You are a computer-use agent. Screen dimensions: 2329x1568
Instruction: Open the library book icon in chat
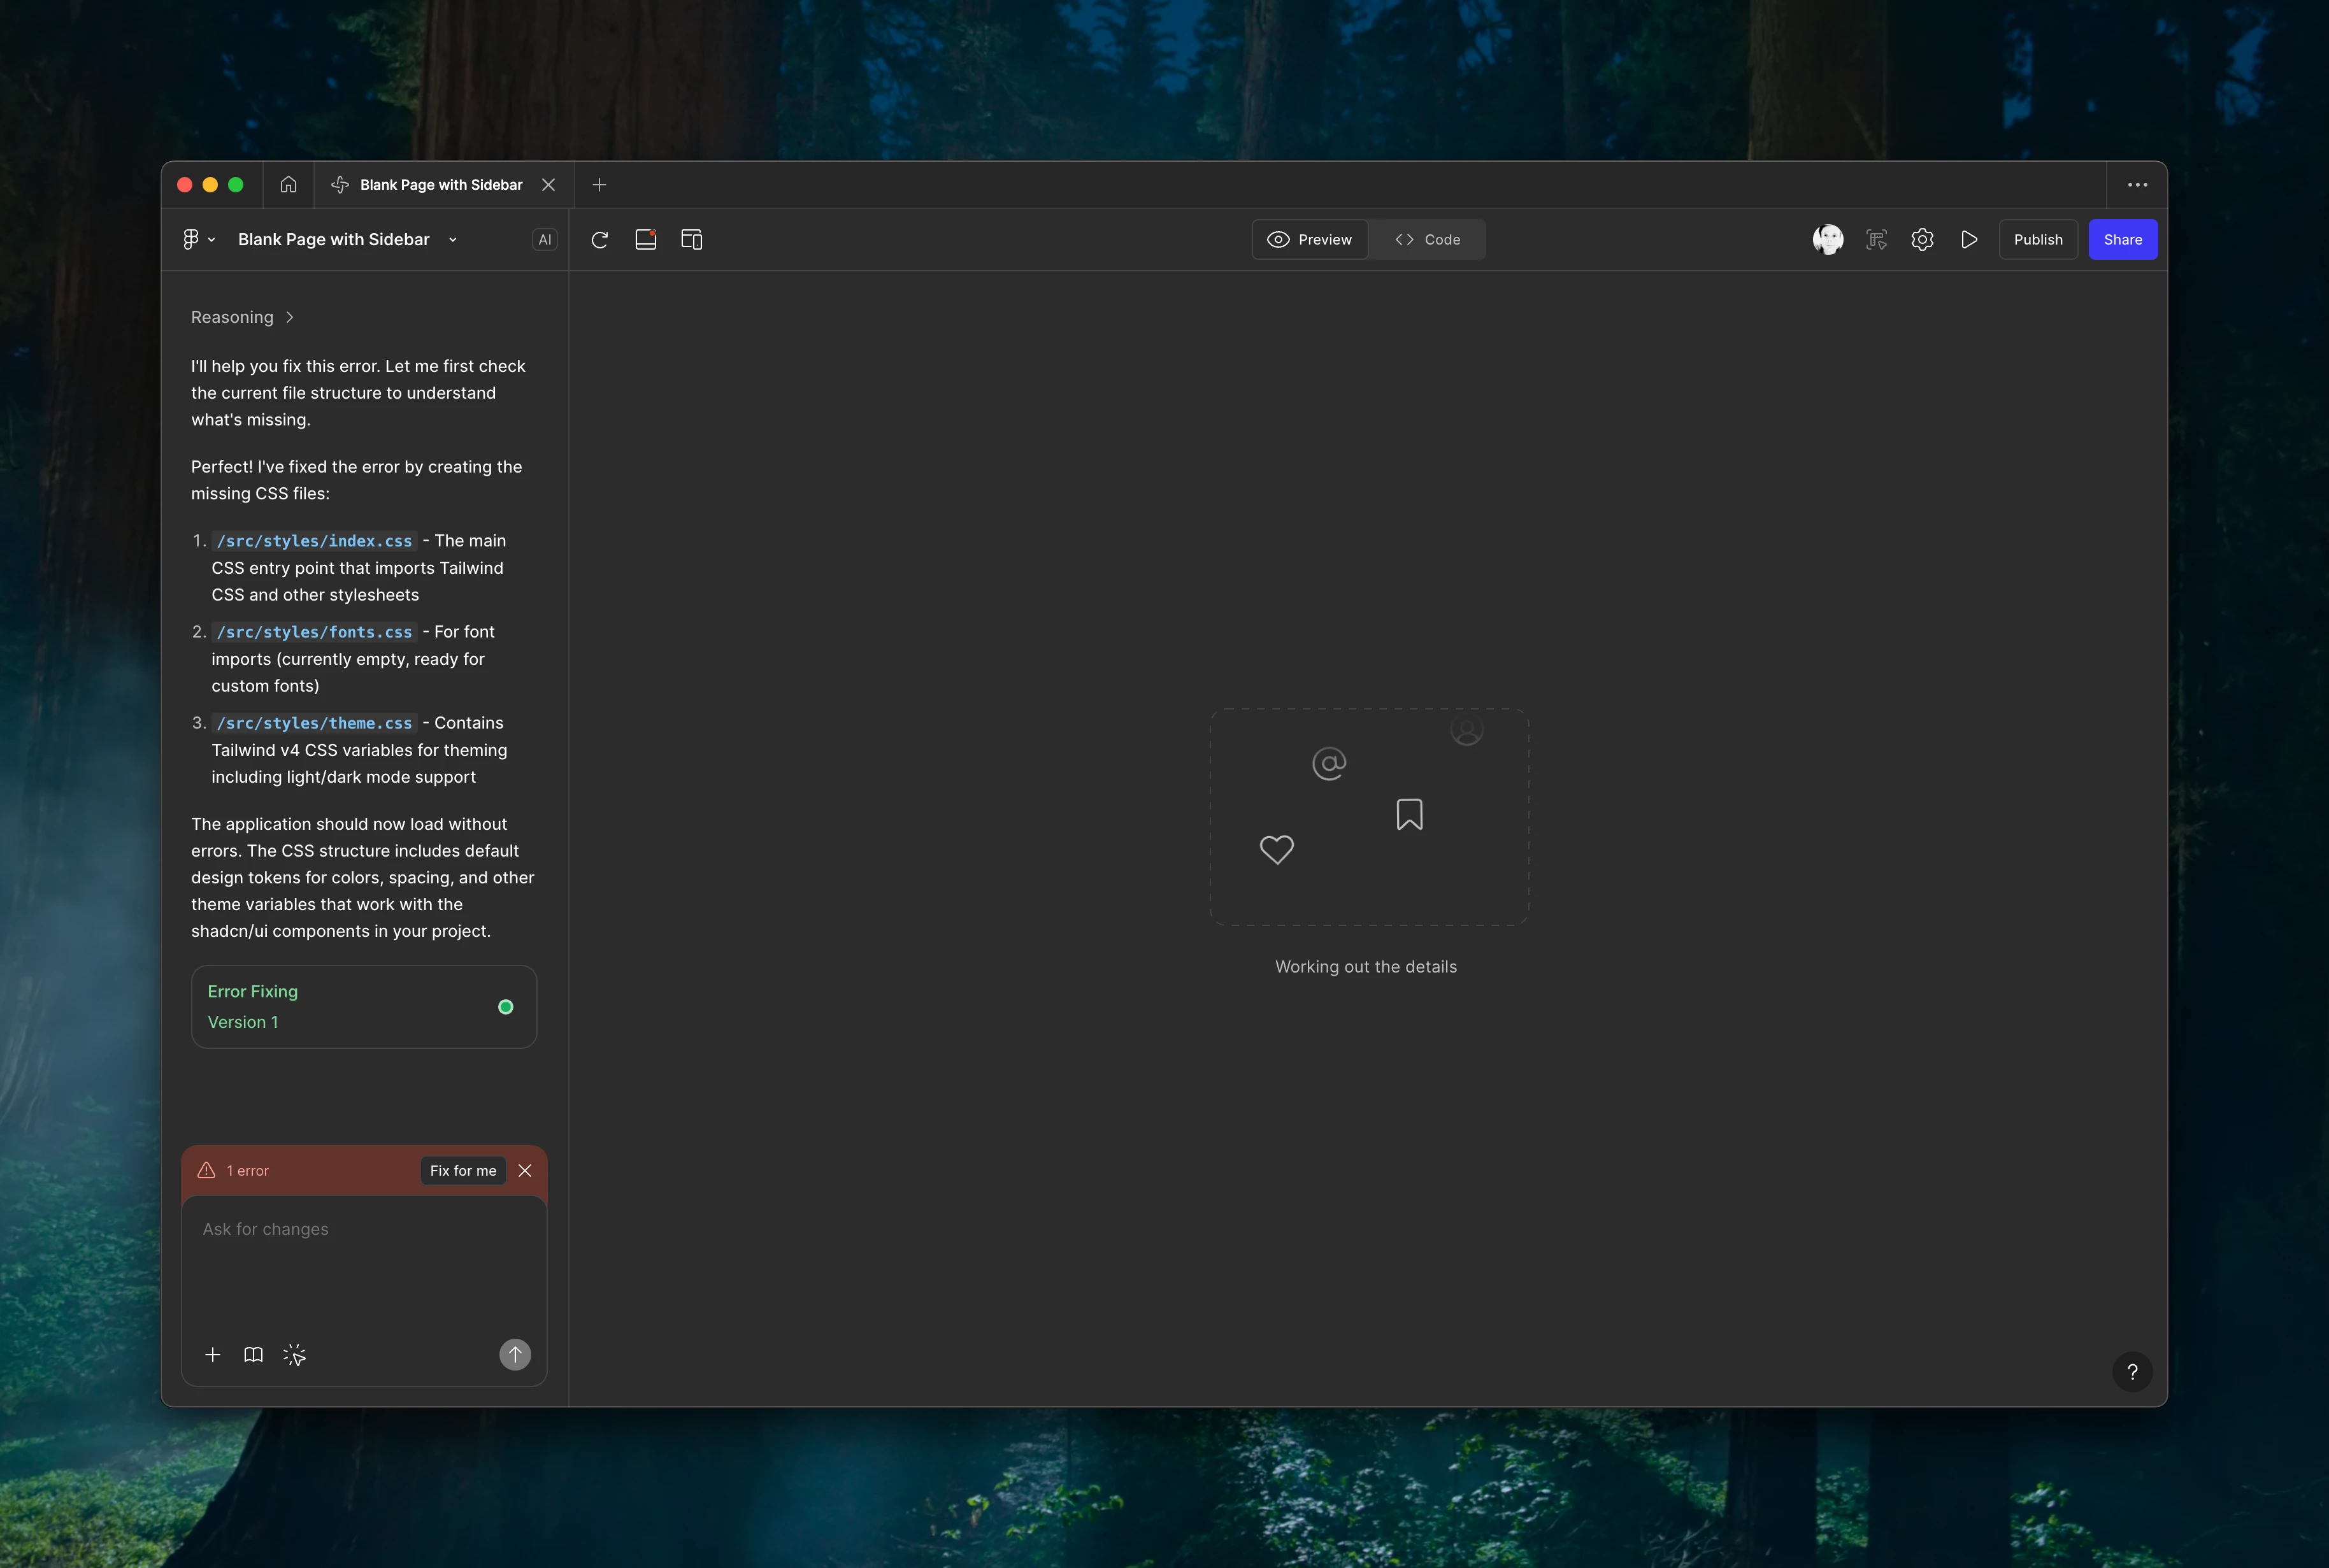point(253,1355)
